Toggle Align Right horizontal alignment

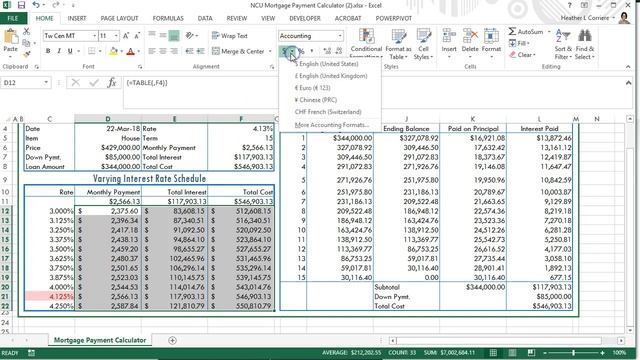click(x=174, y=51)
